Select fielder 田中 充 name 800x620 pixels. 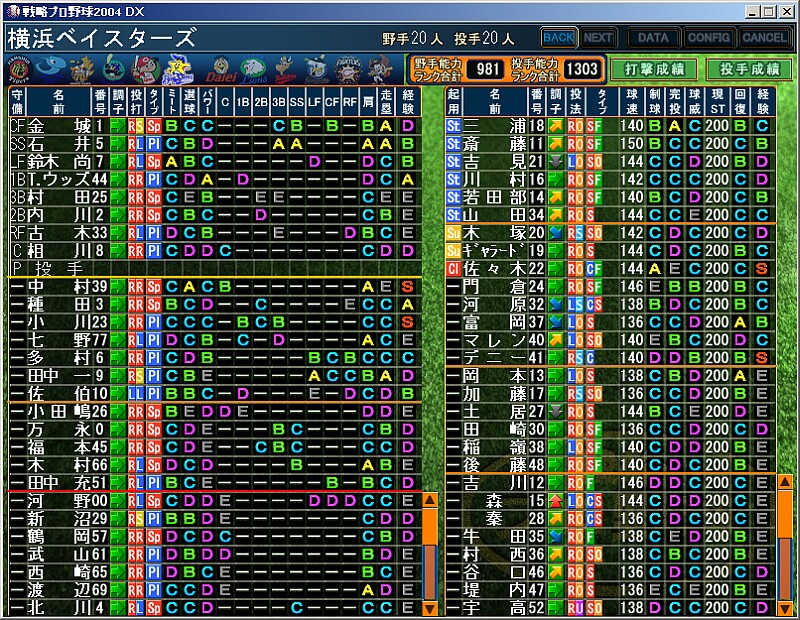pos(59,483)
